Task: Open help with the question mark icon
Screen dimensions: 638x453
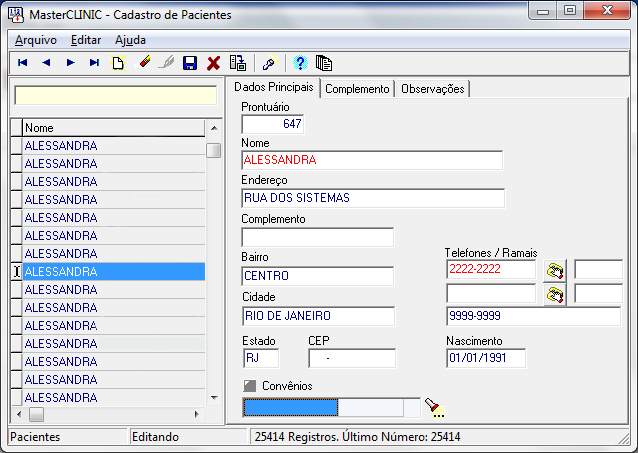Action: (300, 63)
